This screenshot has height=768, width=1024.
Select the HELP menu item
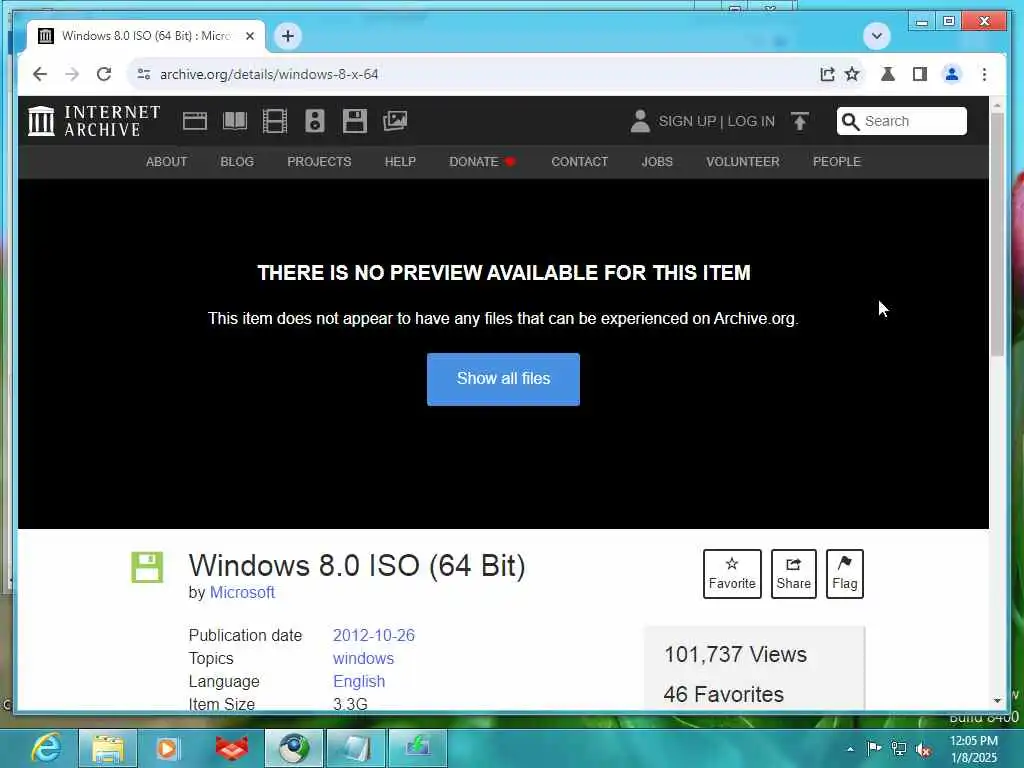coord(400,161)
